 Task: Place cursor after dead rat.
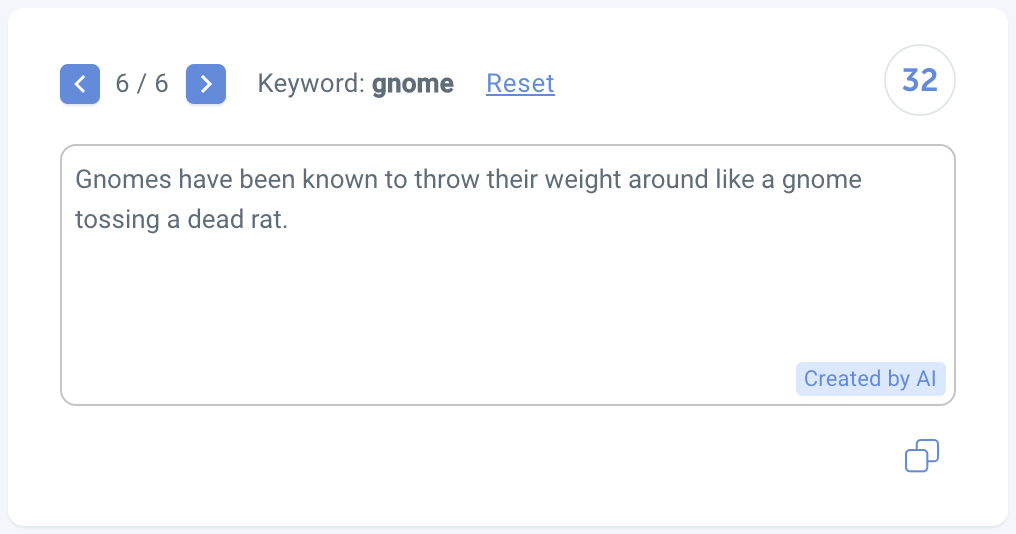[x=287, y=220]
